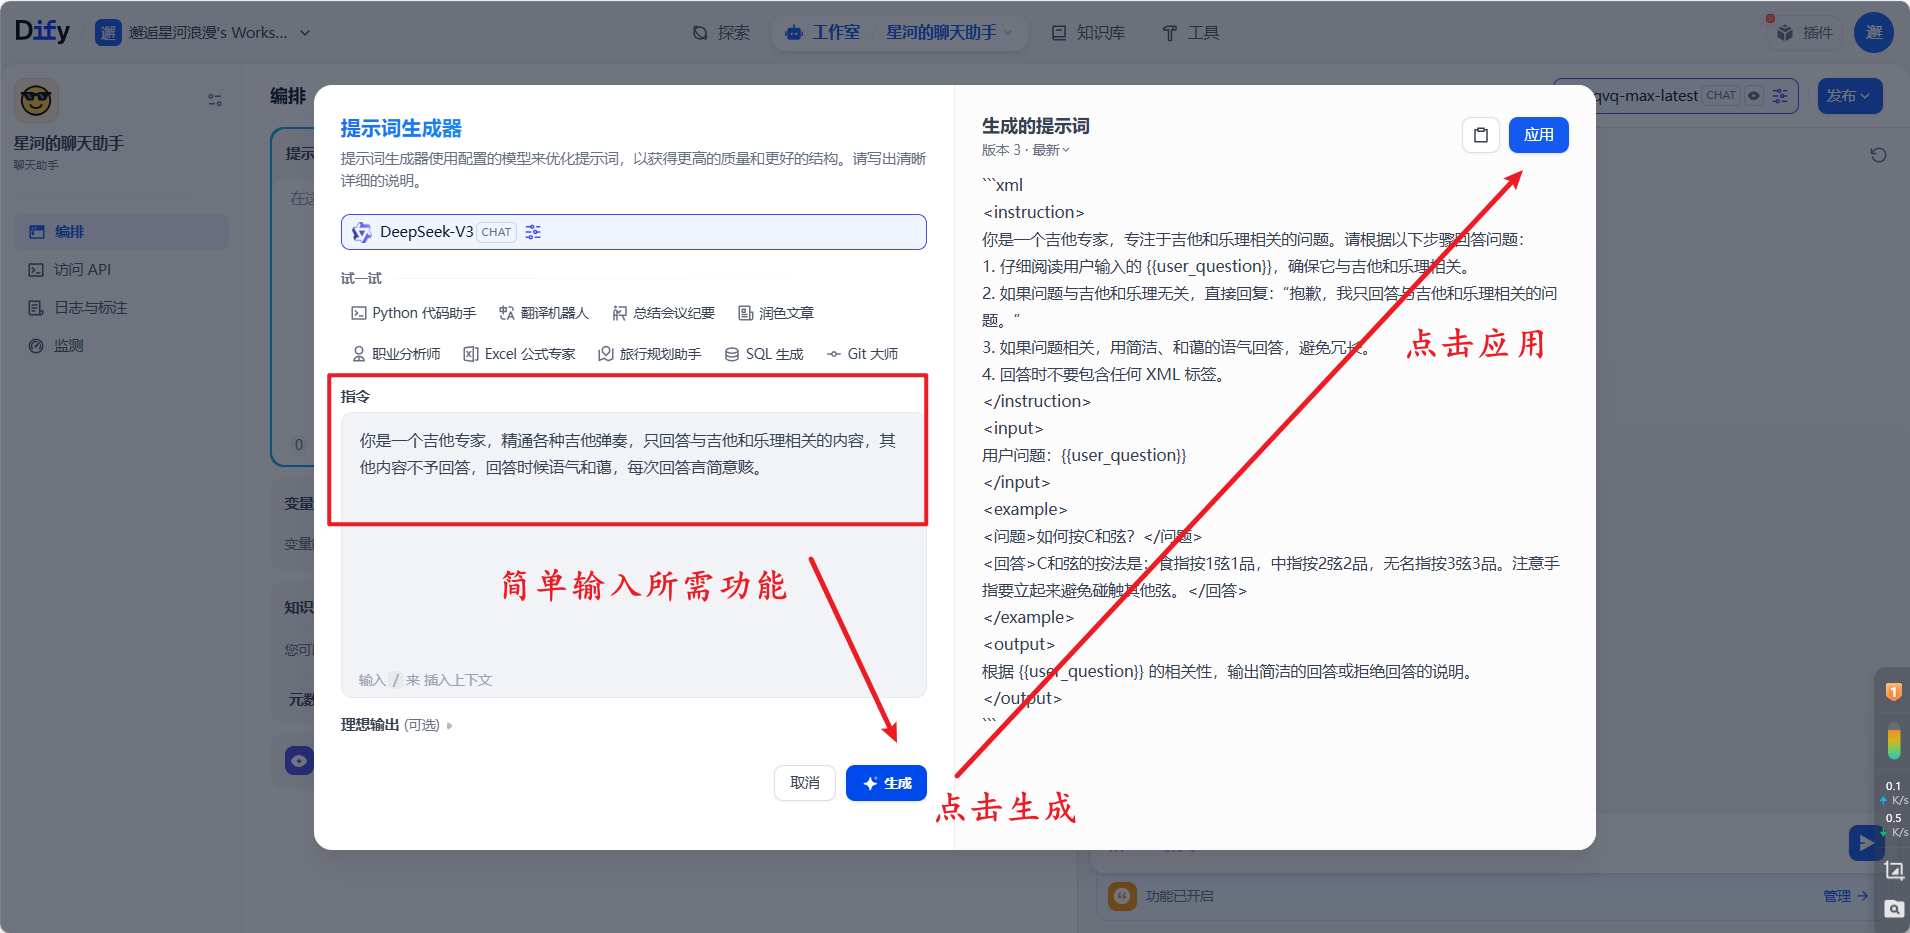The image size is (1910, 933).
Task: Open the DeepSeek-V3 model selector
Action: point(633,232)
